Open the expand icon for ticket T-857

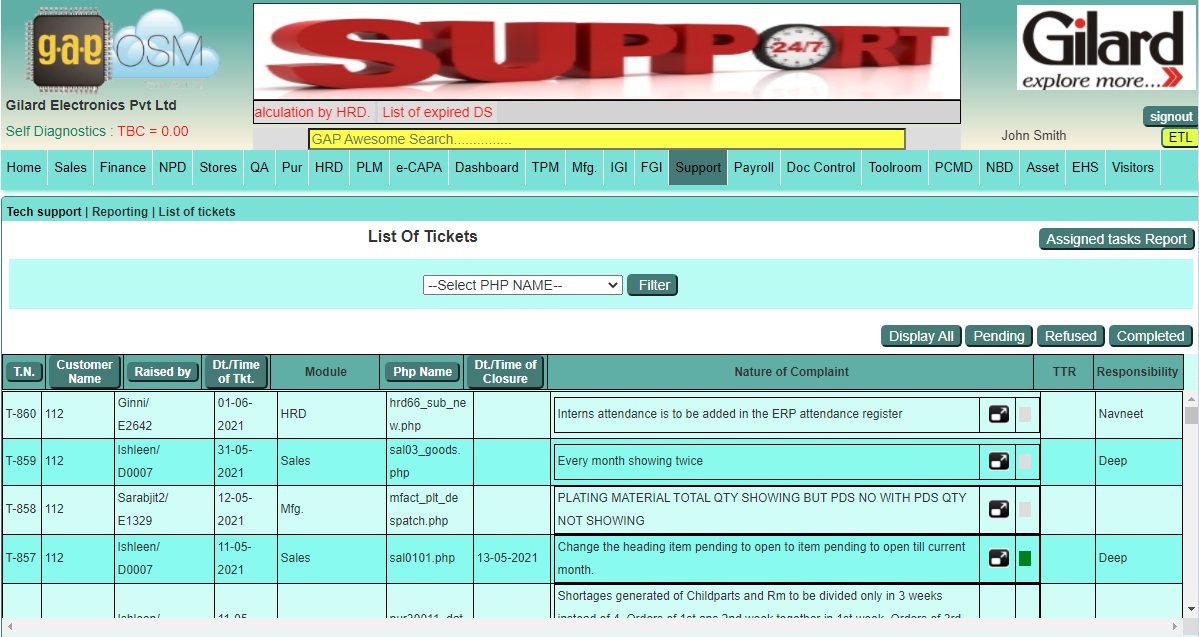997,558
